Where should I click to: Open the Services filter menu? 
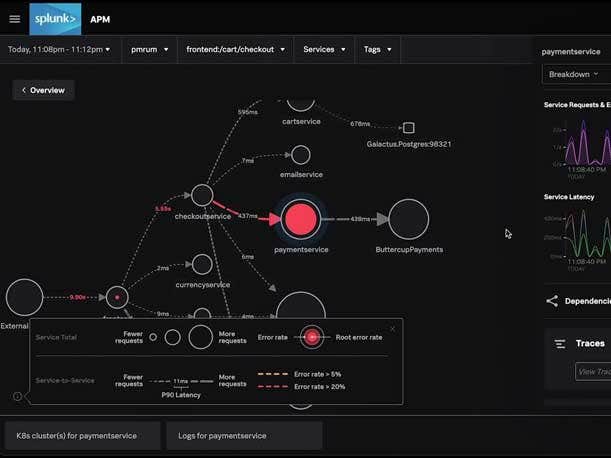click(324, 49)
